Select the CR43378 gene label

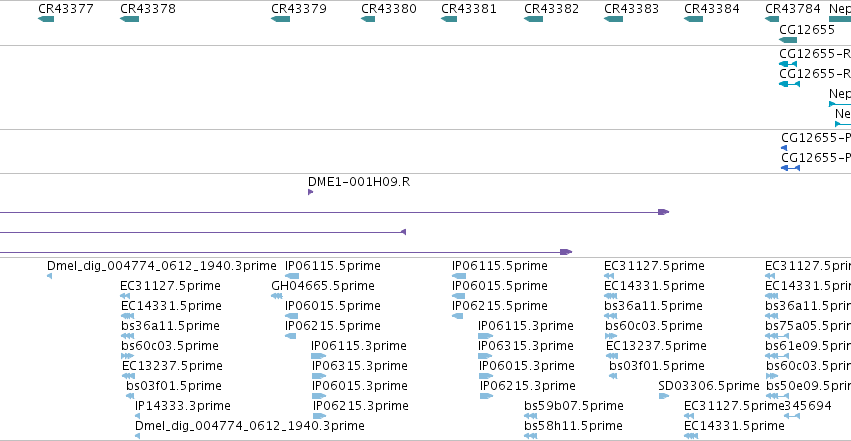point(148,9)
